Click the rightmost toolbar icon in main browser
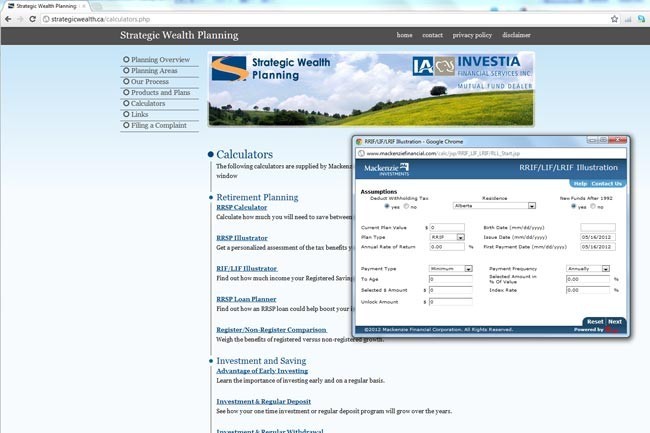The height and width of the screenshot is (433, 650). [x=641, y=19]
